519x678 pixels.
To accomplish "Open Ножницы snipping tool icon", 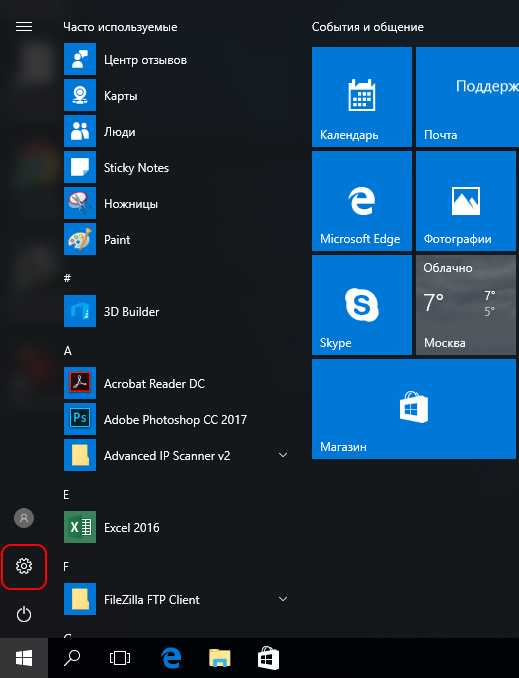I will click(80, 203).
